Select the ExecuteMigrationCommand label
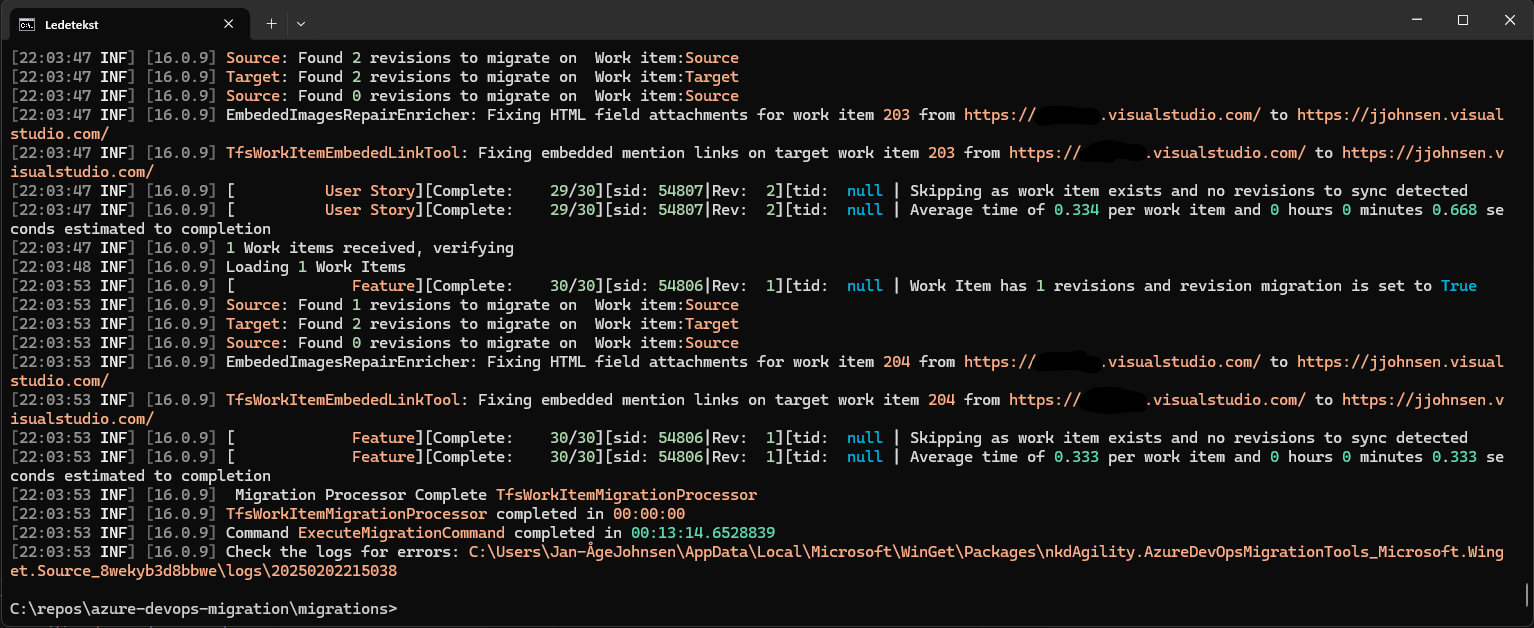1534x628 pixels. tap(400, 532)
